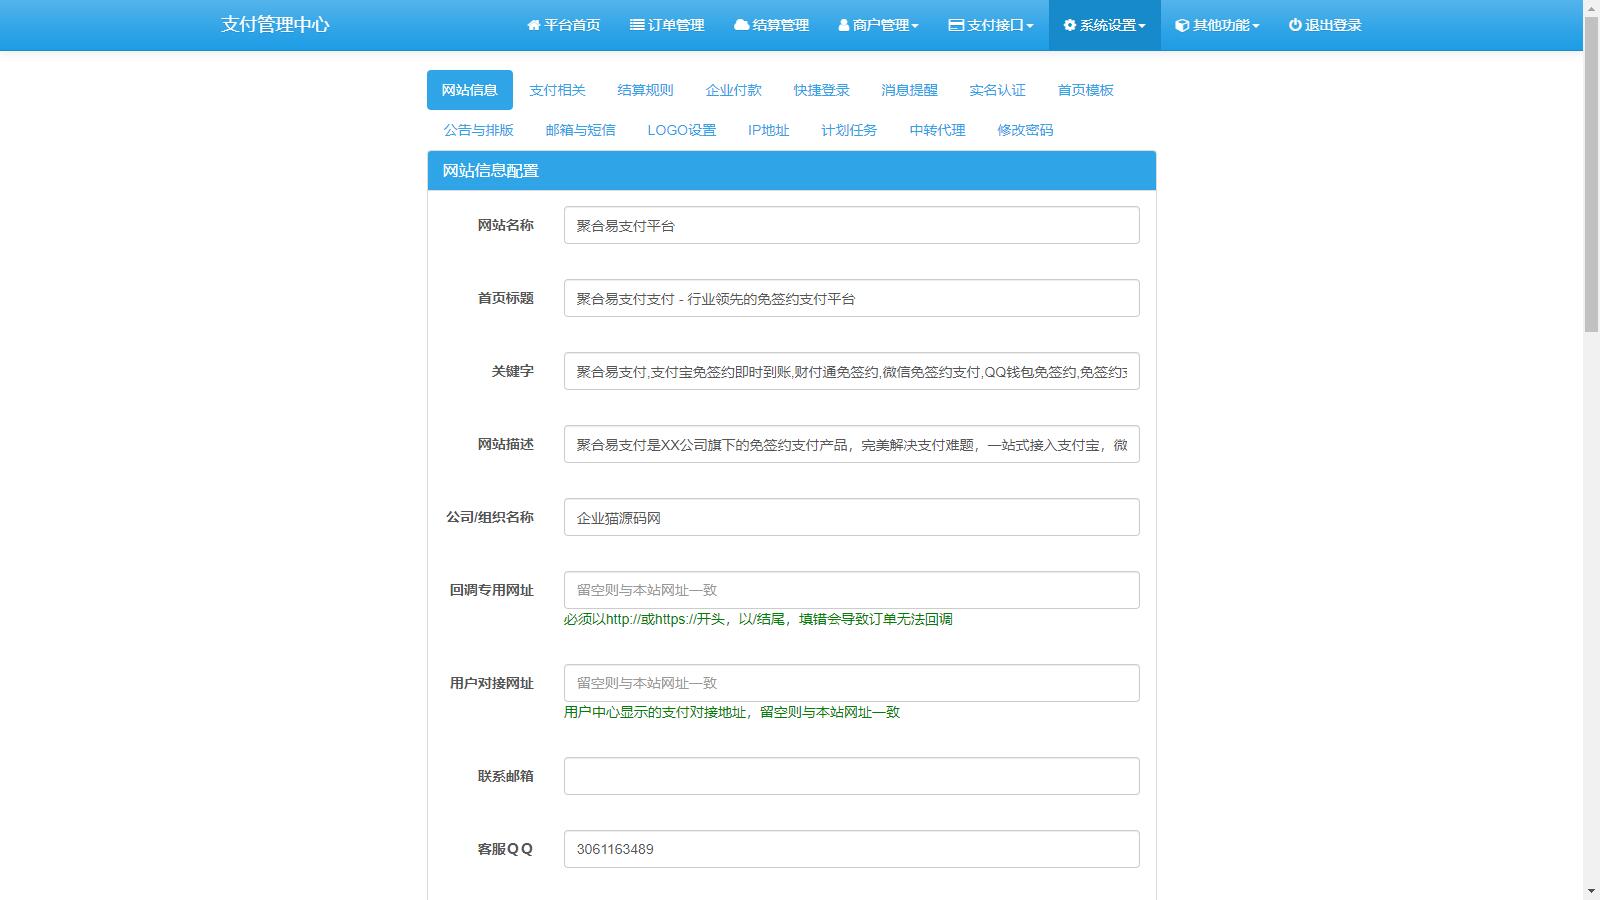Open the 计划任务 settings page
The image size is (1600, 900).
pos(849,129)
